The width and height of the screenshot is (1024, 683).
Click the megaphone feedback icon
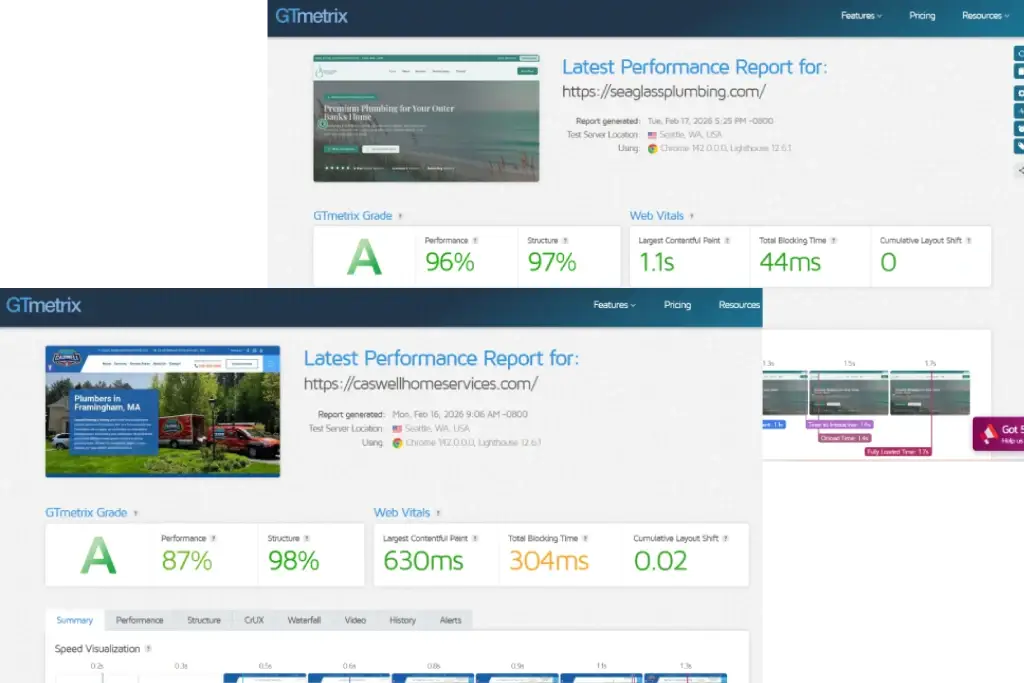tap(990, 432)
